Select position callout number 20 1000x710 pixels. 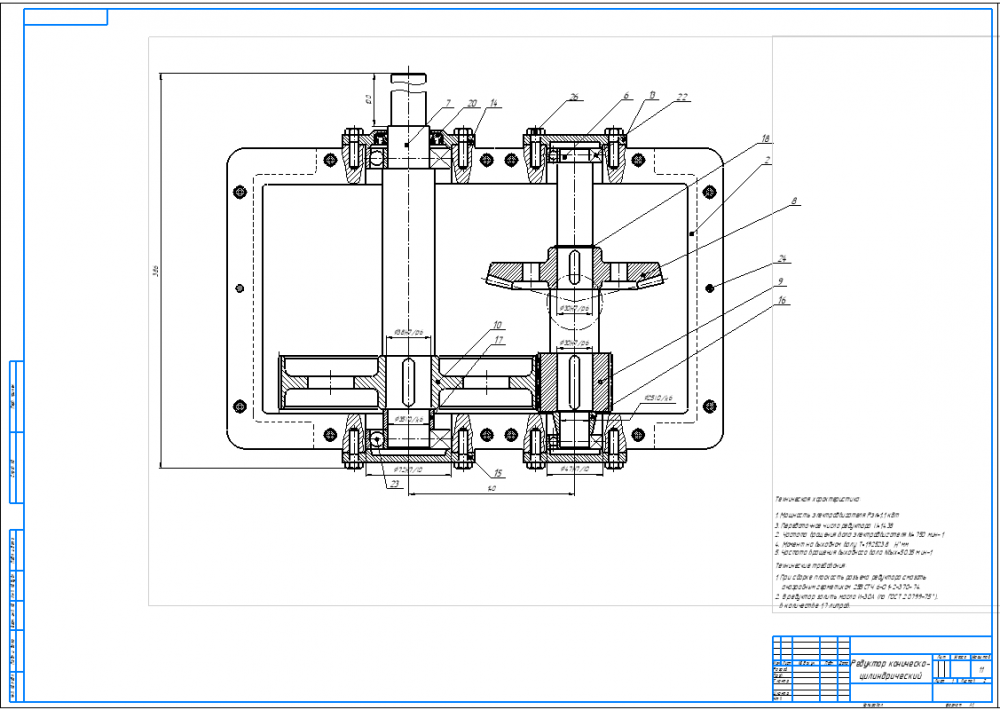click(473, 103)
